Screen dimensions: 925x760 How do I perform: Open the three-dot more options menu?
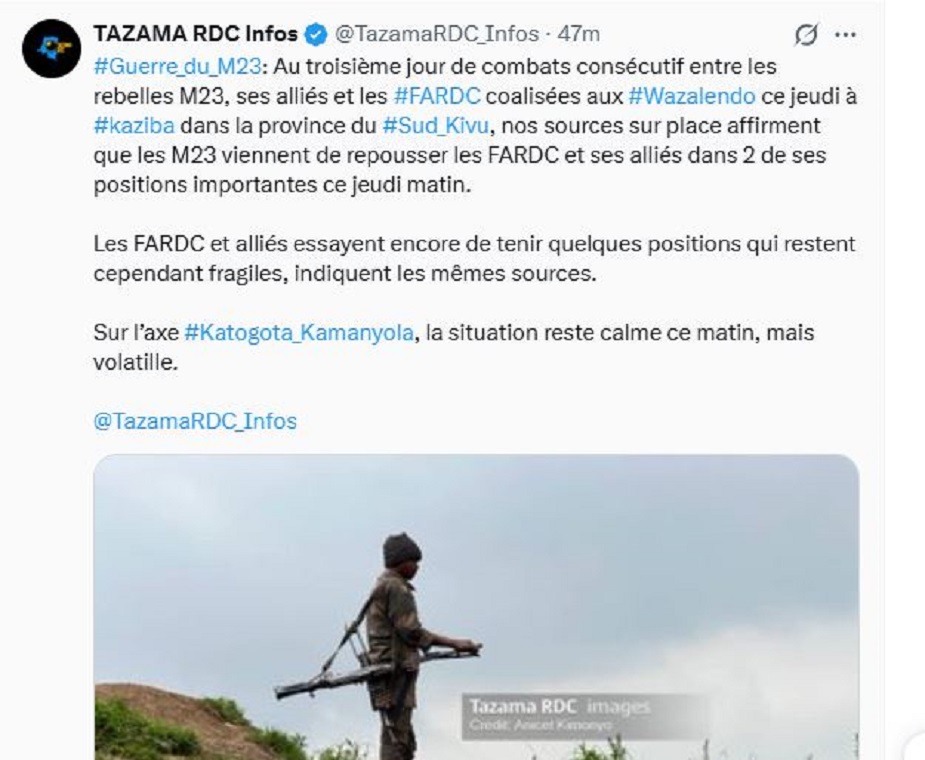pos(845,35)
